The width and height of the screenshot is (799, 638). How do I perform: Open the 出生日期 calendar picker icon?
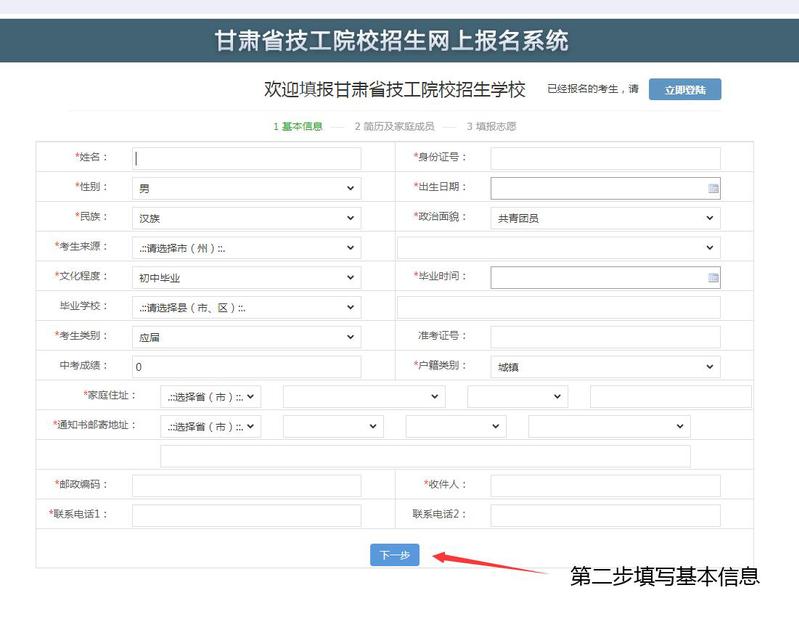click(713, 189)
